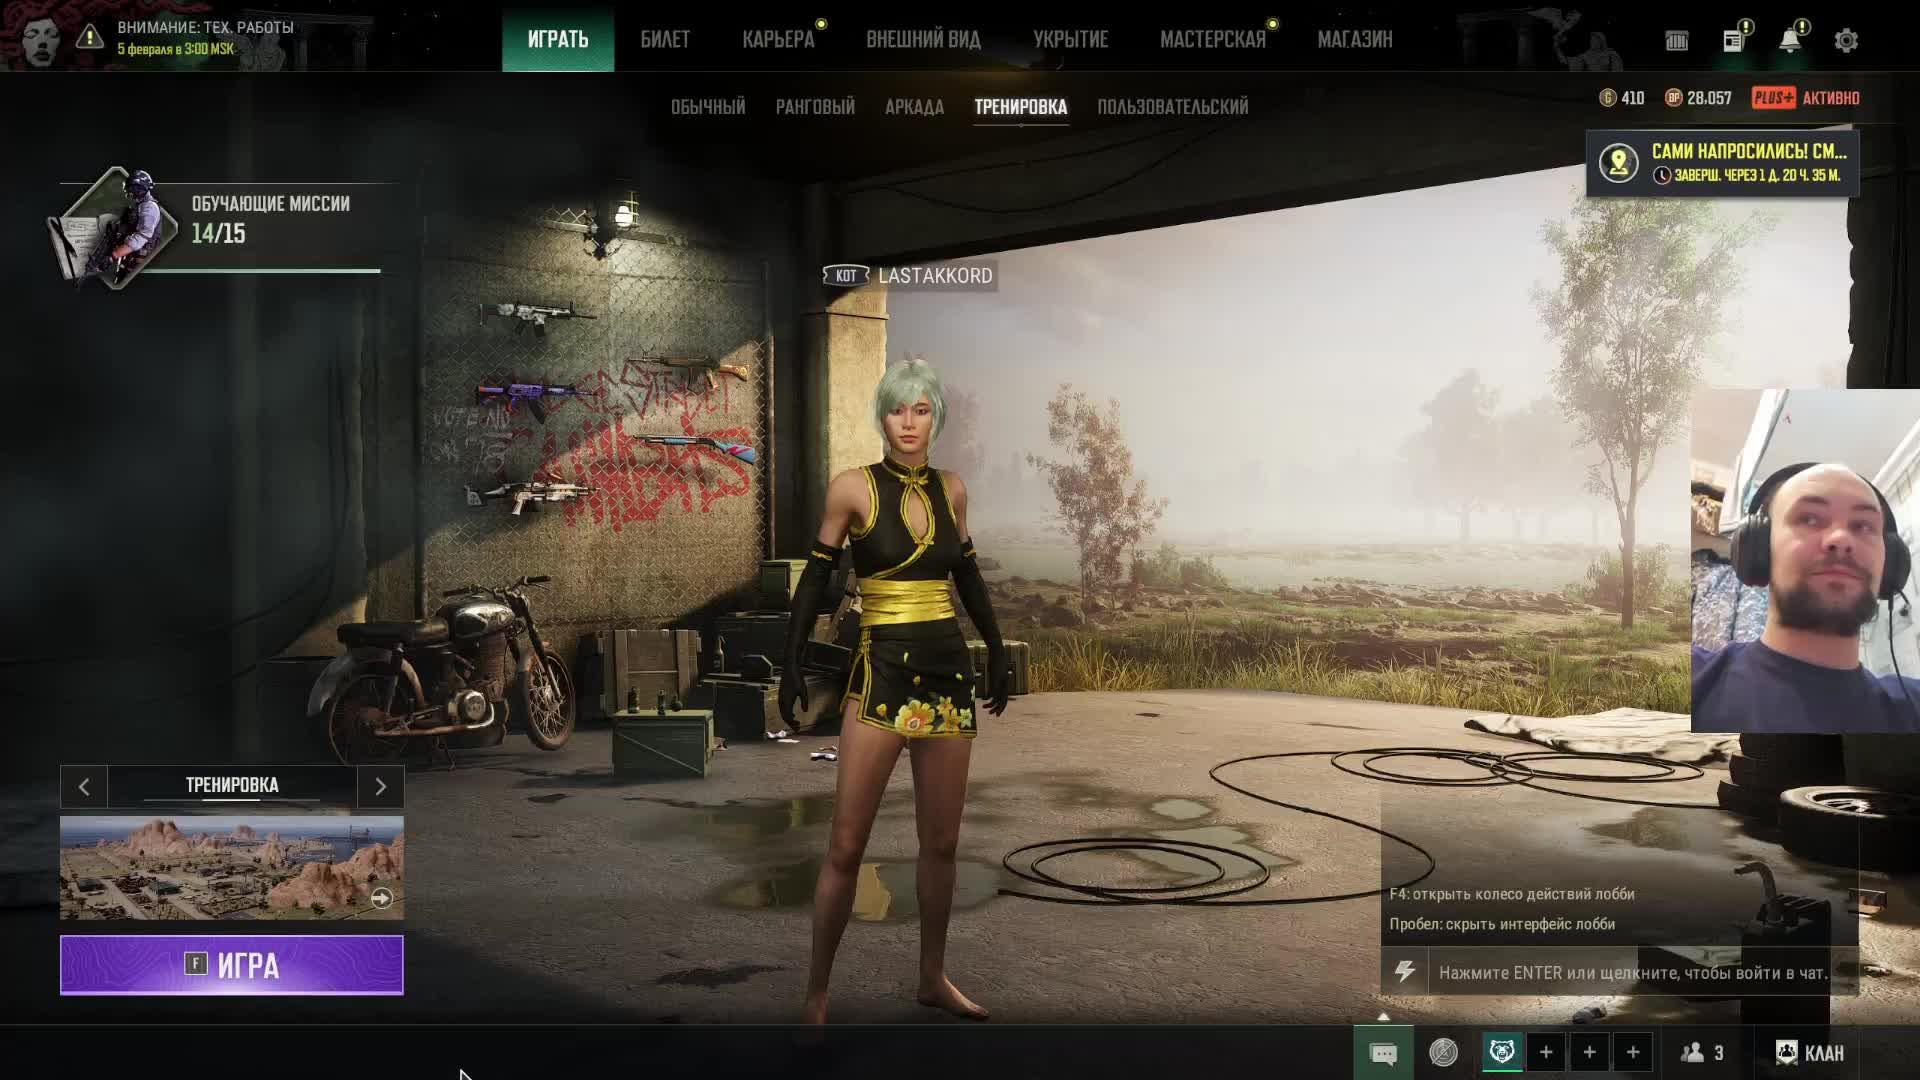Click the ВНИМАНИЕ: ТЕХ. РАБОТЫ notice
Viewport: 1920px width, 1080px height.
(205, 37)
